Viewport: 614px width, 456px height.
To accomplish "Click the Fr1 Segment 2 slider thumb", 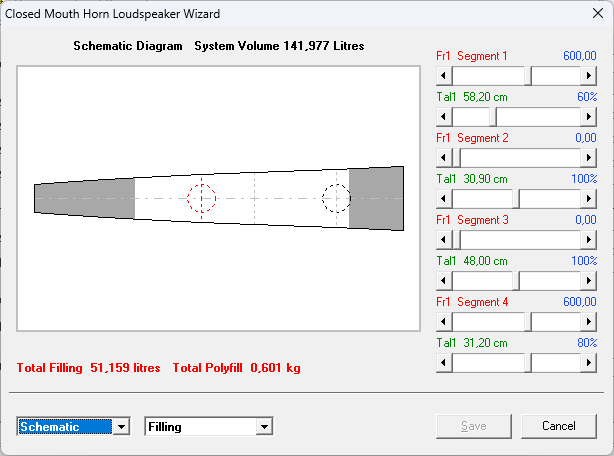I will (x=456, y=158).
